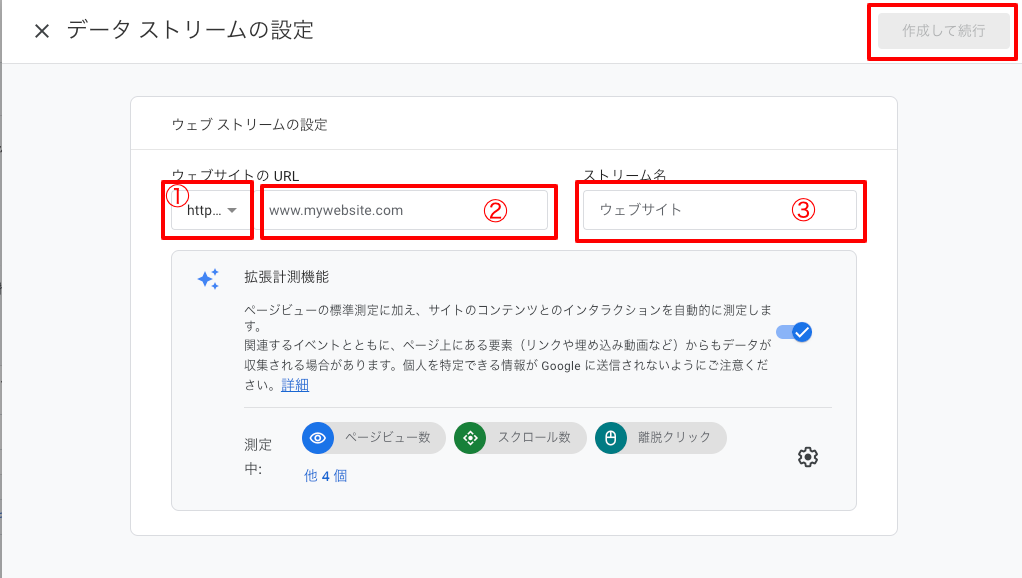Open enhanced measurement gear settings
This screenshot has width=1022, height=578.
point(808,457)
